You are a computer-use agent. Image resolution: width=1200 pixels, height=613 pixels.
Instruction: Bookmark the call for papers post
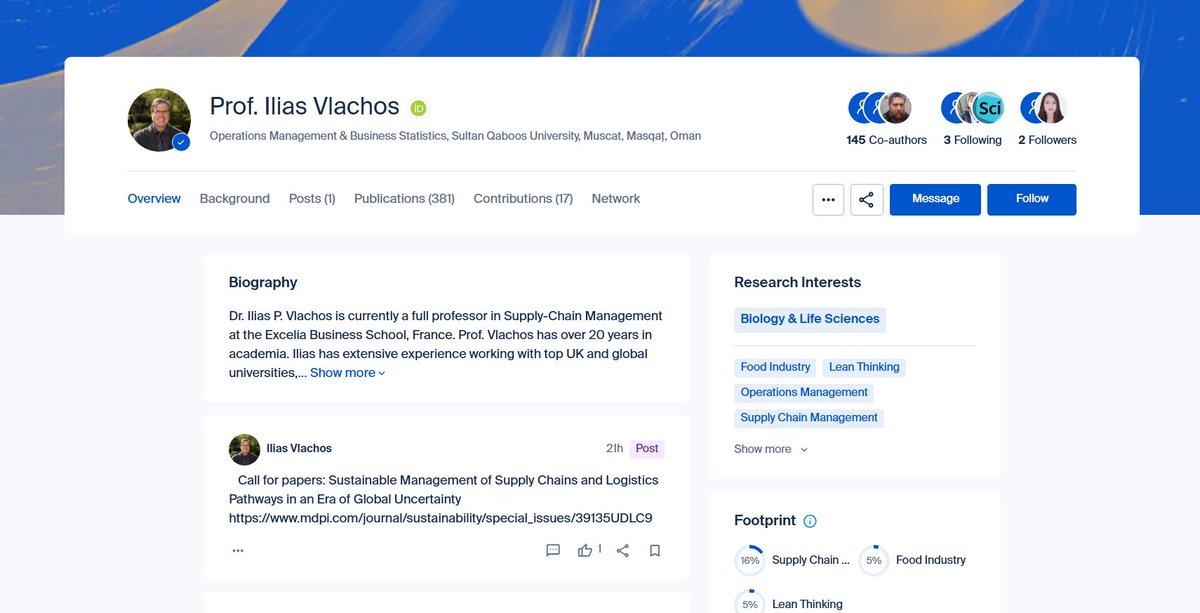pyautogui.click(x=655, y=550)
